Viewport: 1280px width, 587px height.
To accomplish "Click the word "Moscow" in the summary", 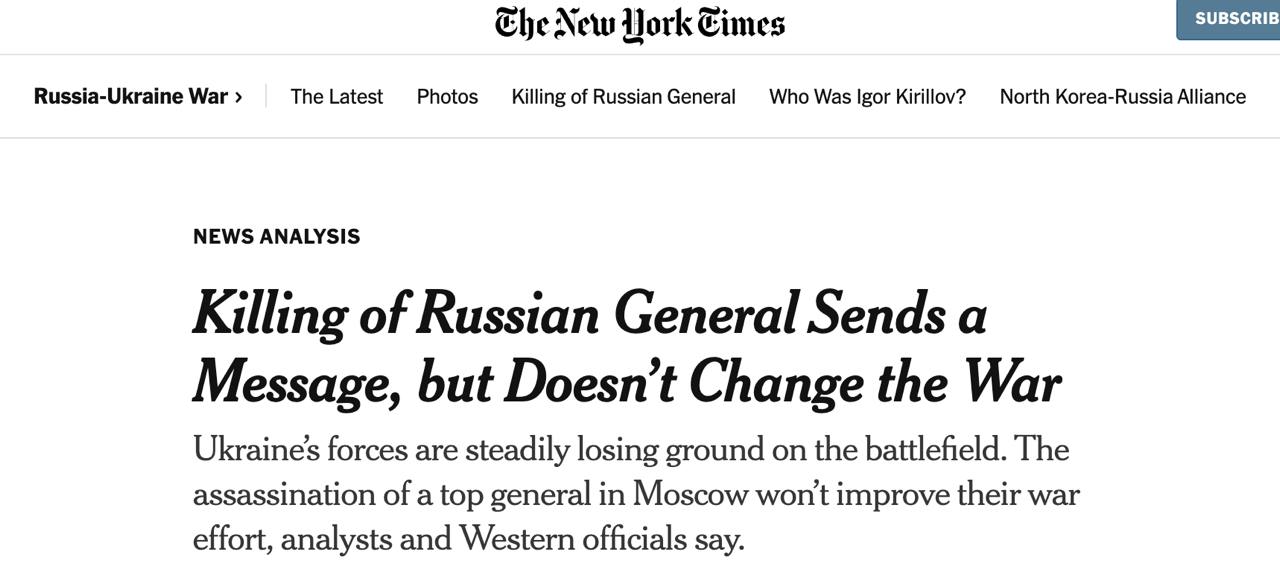I will click(690, 495).
